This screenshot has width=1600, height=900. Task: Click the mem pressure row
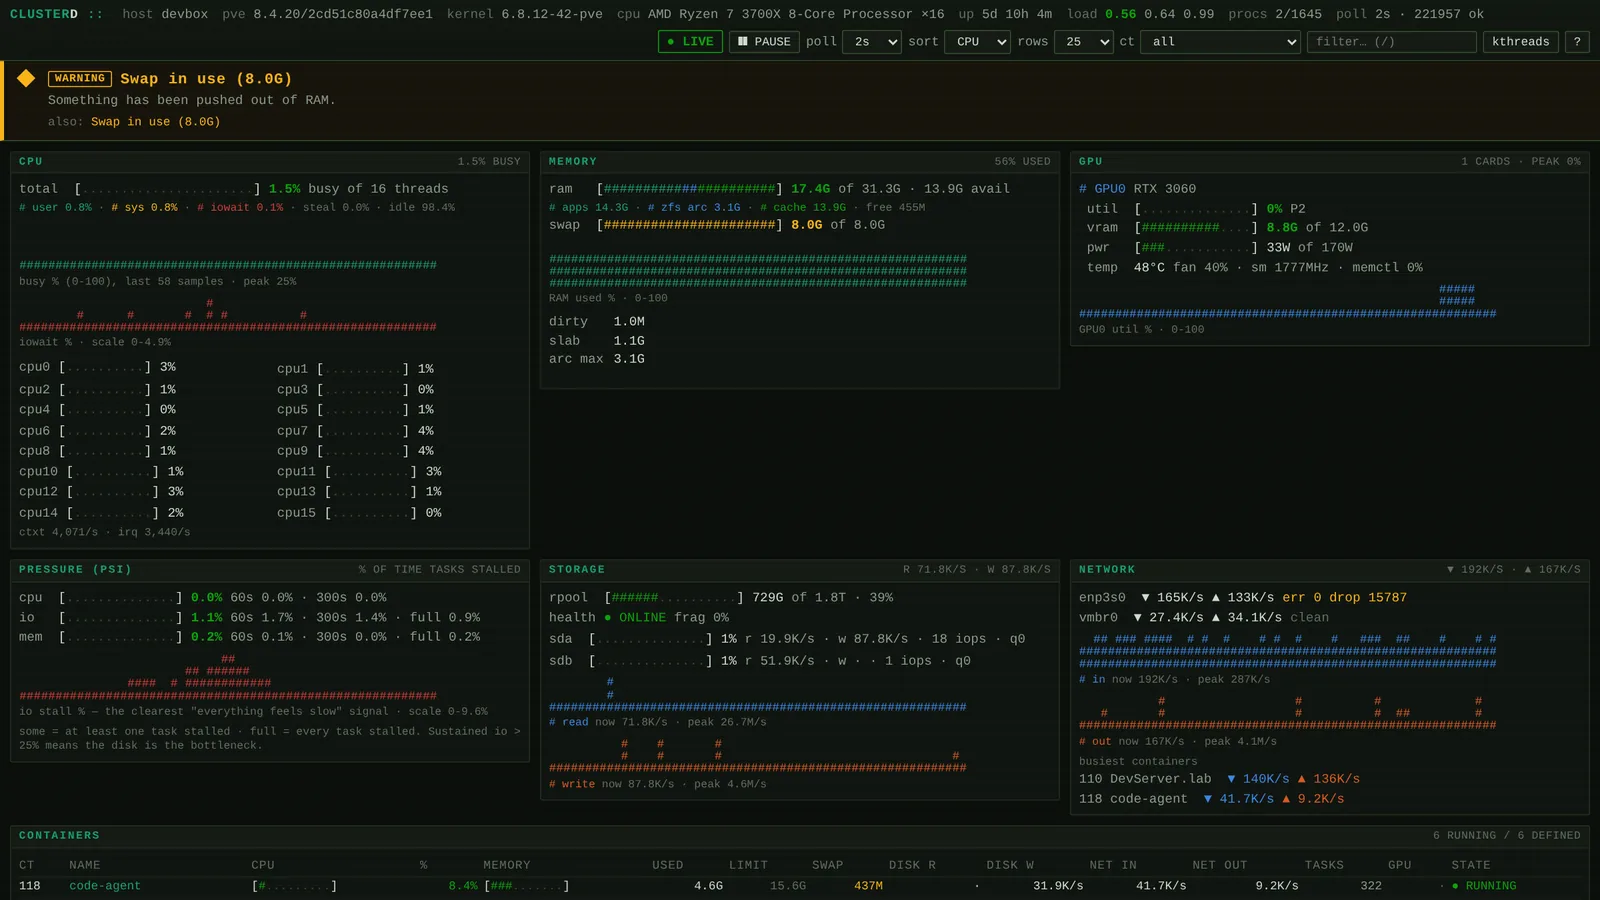[250, 637]
